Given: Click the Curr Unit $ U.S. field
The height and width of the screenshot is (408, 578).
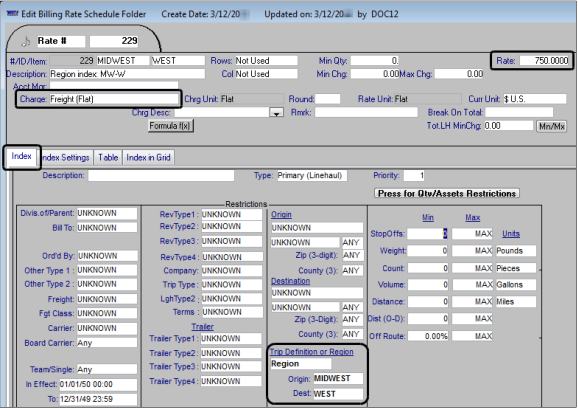Looking at the screenshot, I should (535, 99).
